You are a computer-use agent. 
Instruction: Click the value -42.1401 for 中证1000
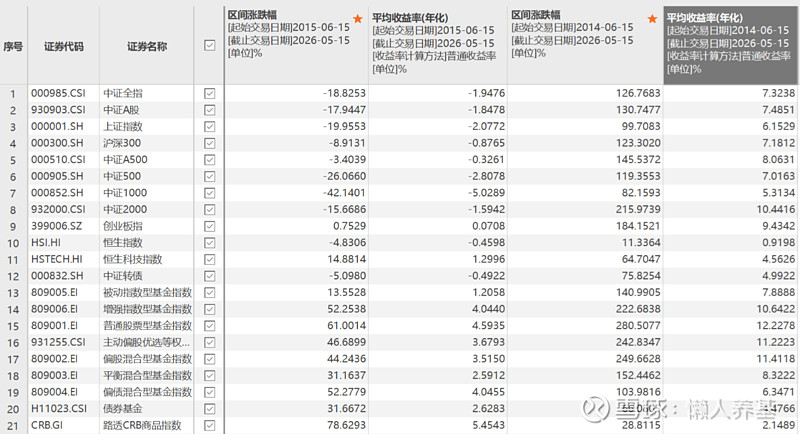[344, 193]
